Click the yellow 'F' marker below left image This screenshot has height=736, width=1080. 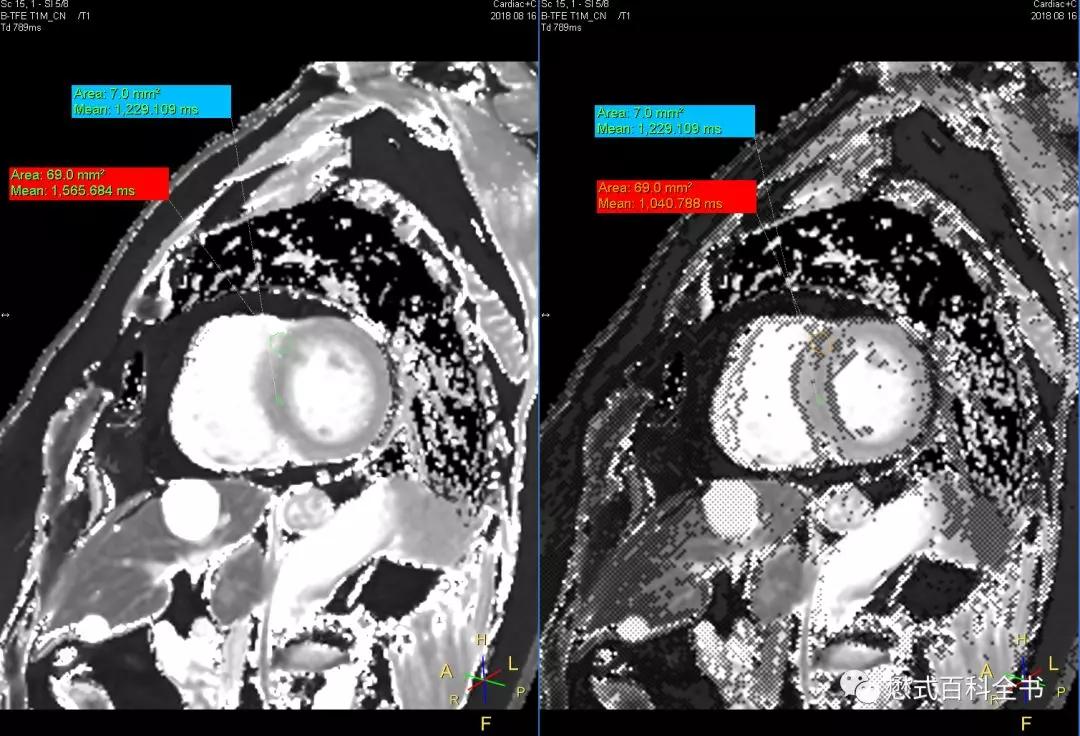click(486, 724)
